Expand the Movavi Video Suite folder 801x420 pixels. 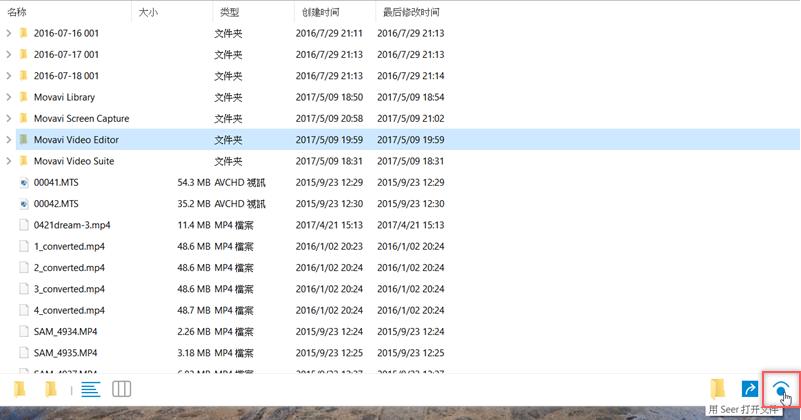[x=8, y=161]
